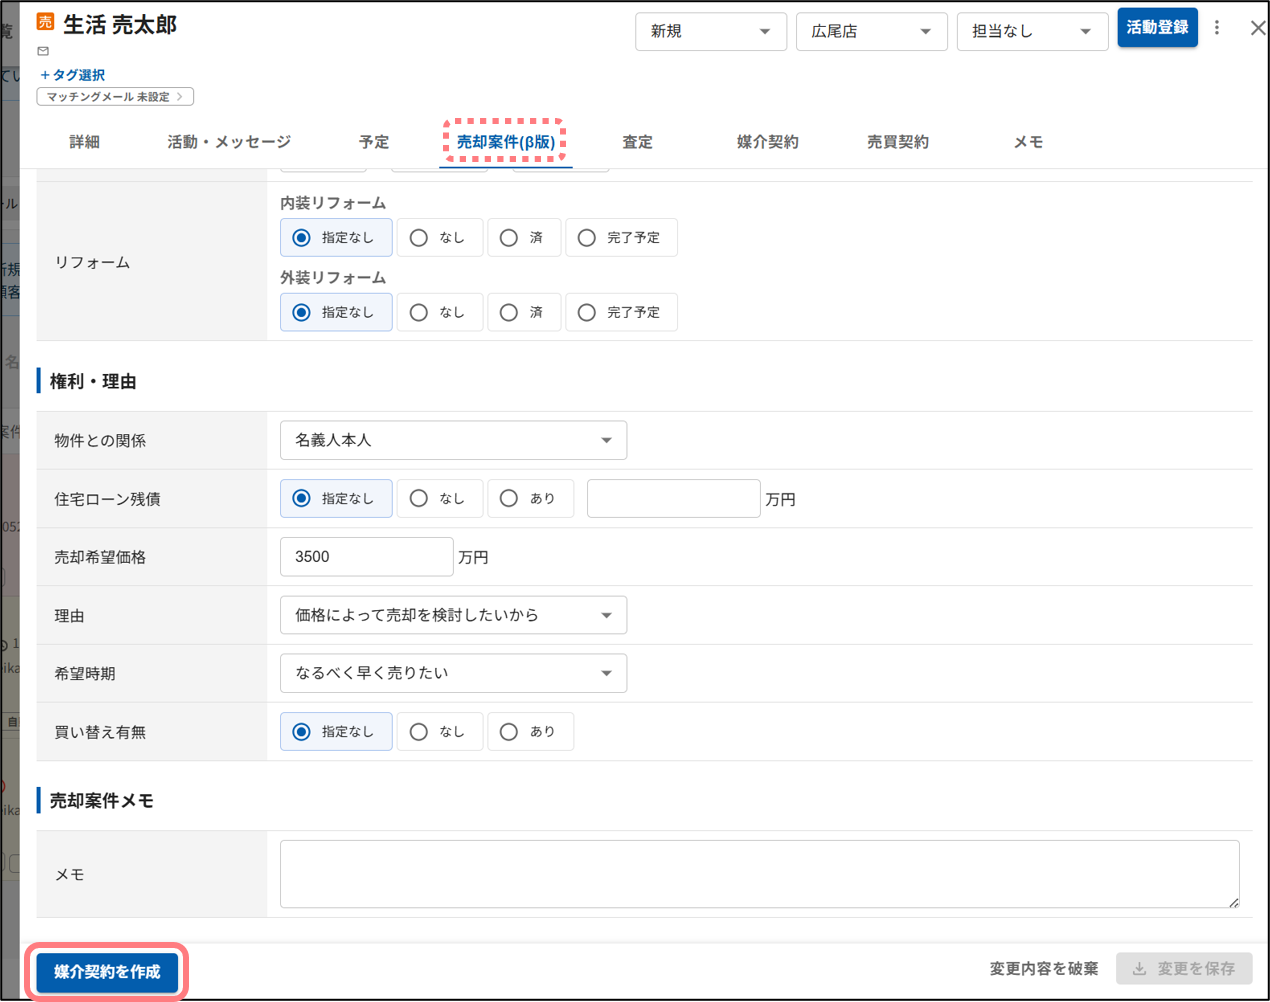Switch to the 詳細 tab

click(x=85, y=142)
